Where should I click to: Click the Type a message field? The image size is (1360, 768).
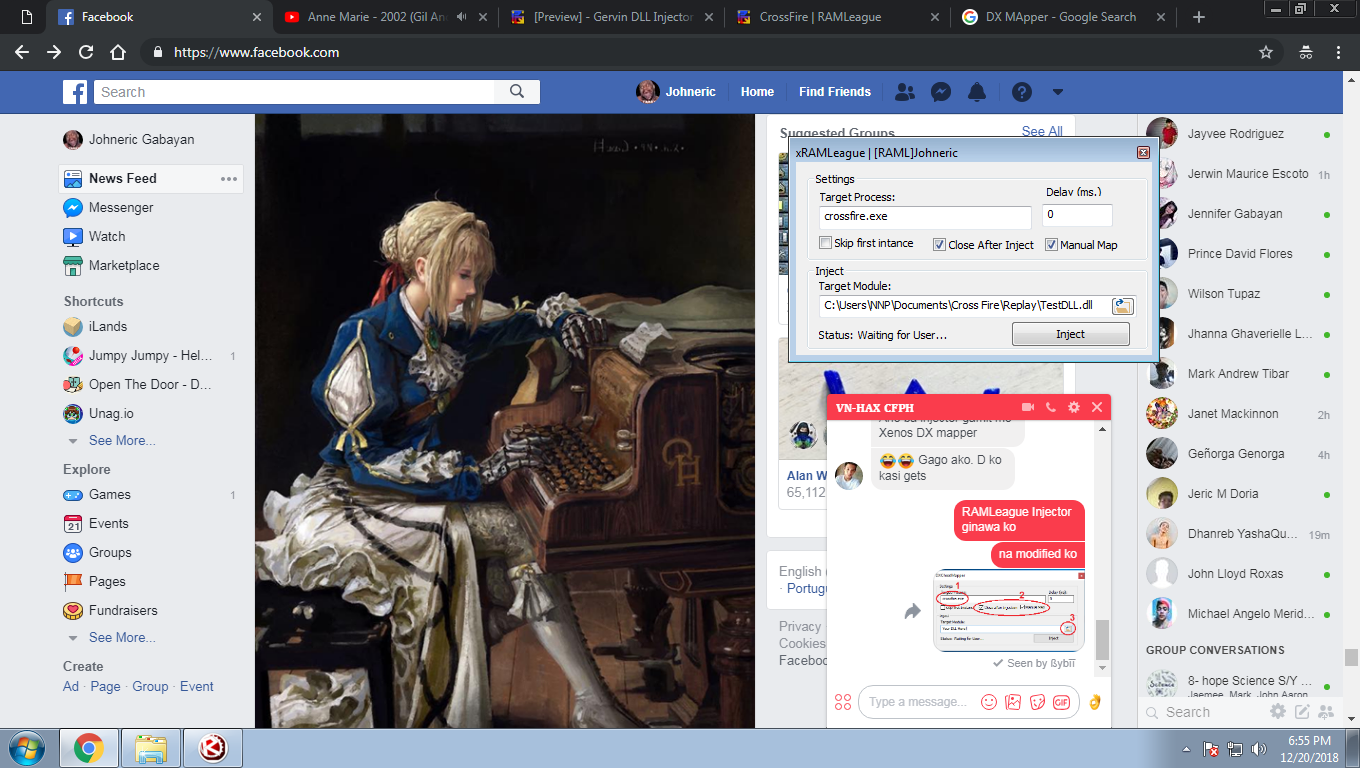point(917,702)
